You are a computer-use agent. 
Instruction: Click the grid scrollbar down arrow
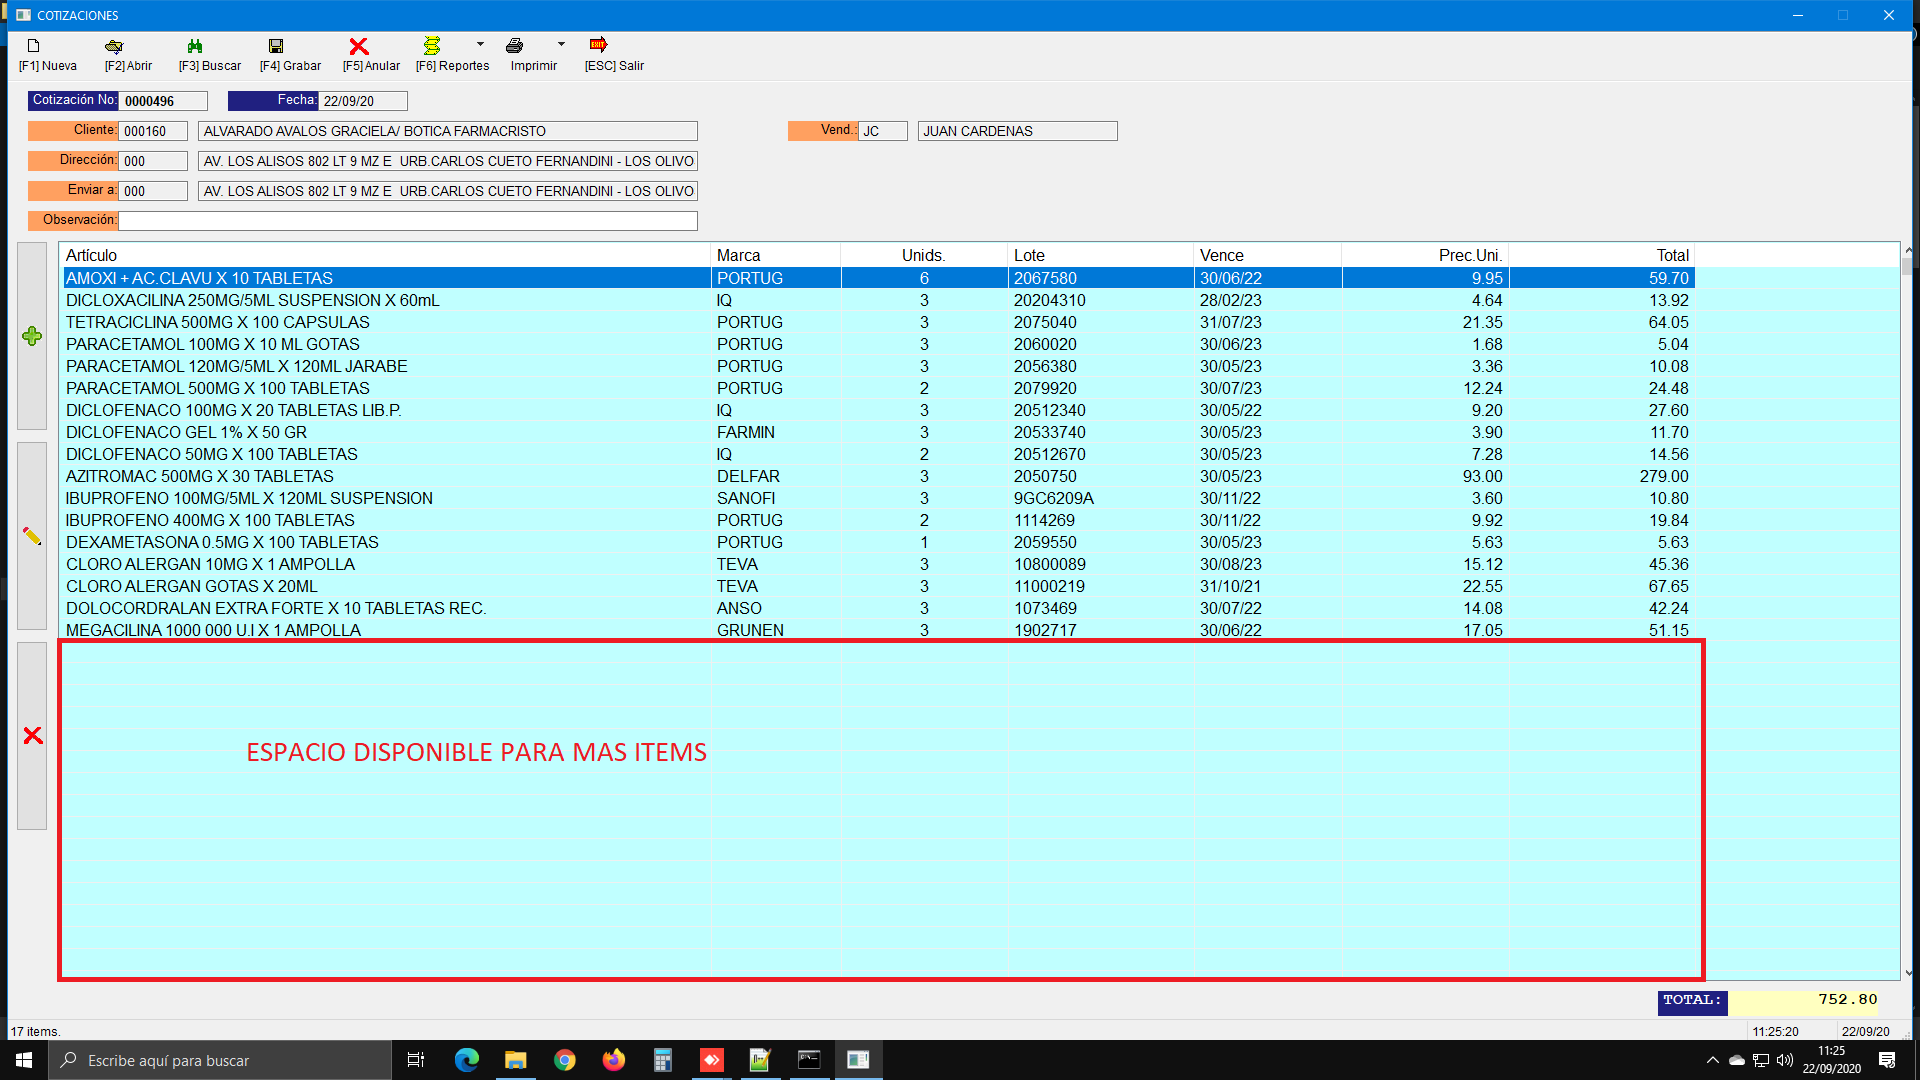(1908, 972)
